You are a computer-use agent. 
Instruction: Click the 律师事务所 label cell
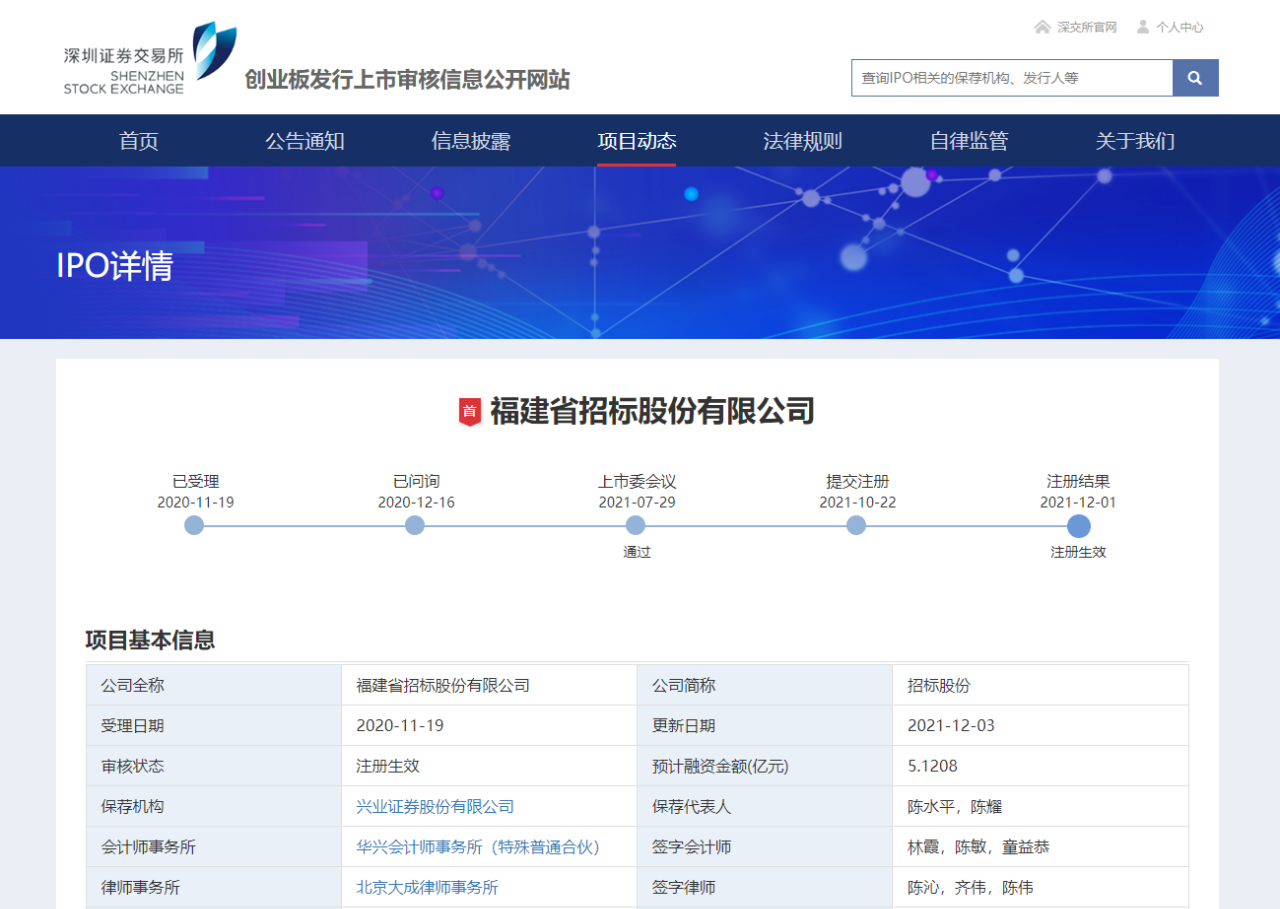[214, 887]
